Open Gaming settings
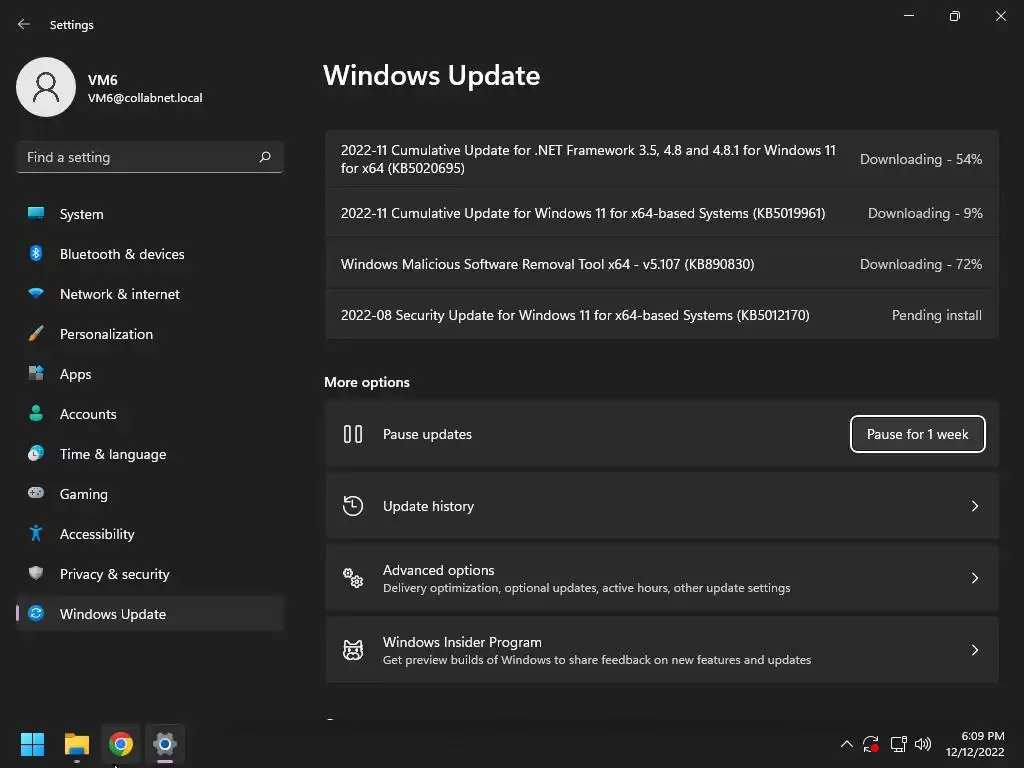 point(150,494)
